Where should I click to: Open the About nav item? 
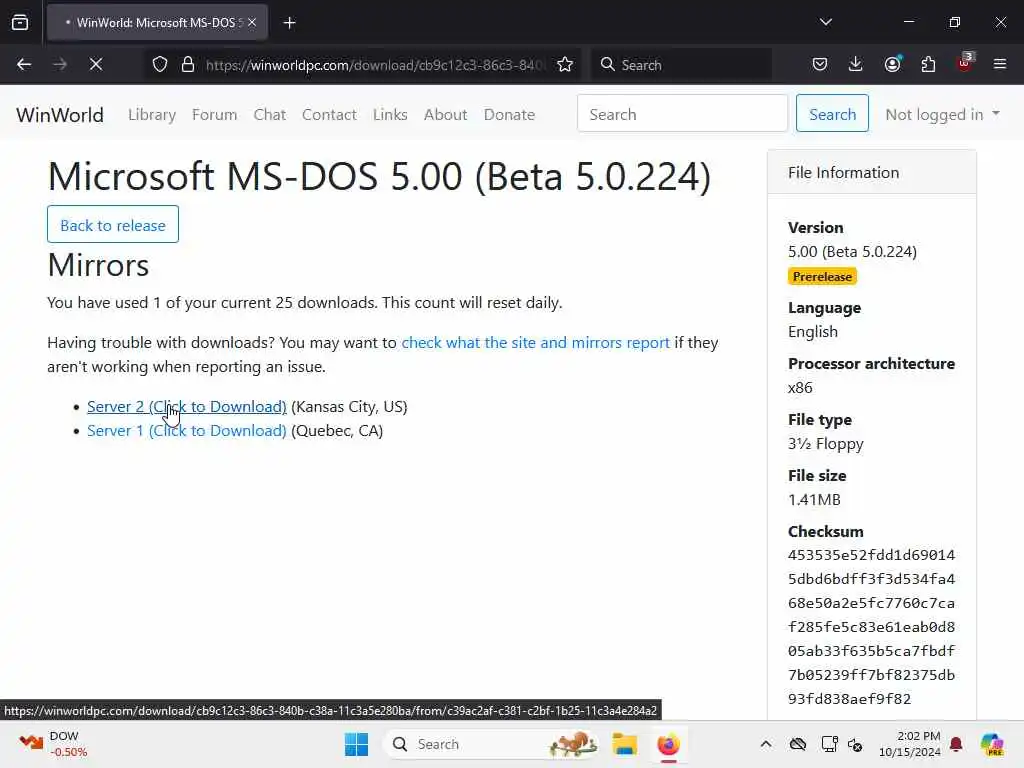(445, 115)
